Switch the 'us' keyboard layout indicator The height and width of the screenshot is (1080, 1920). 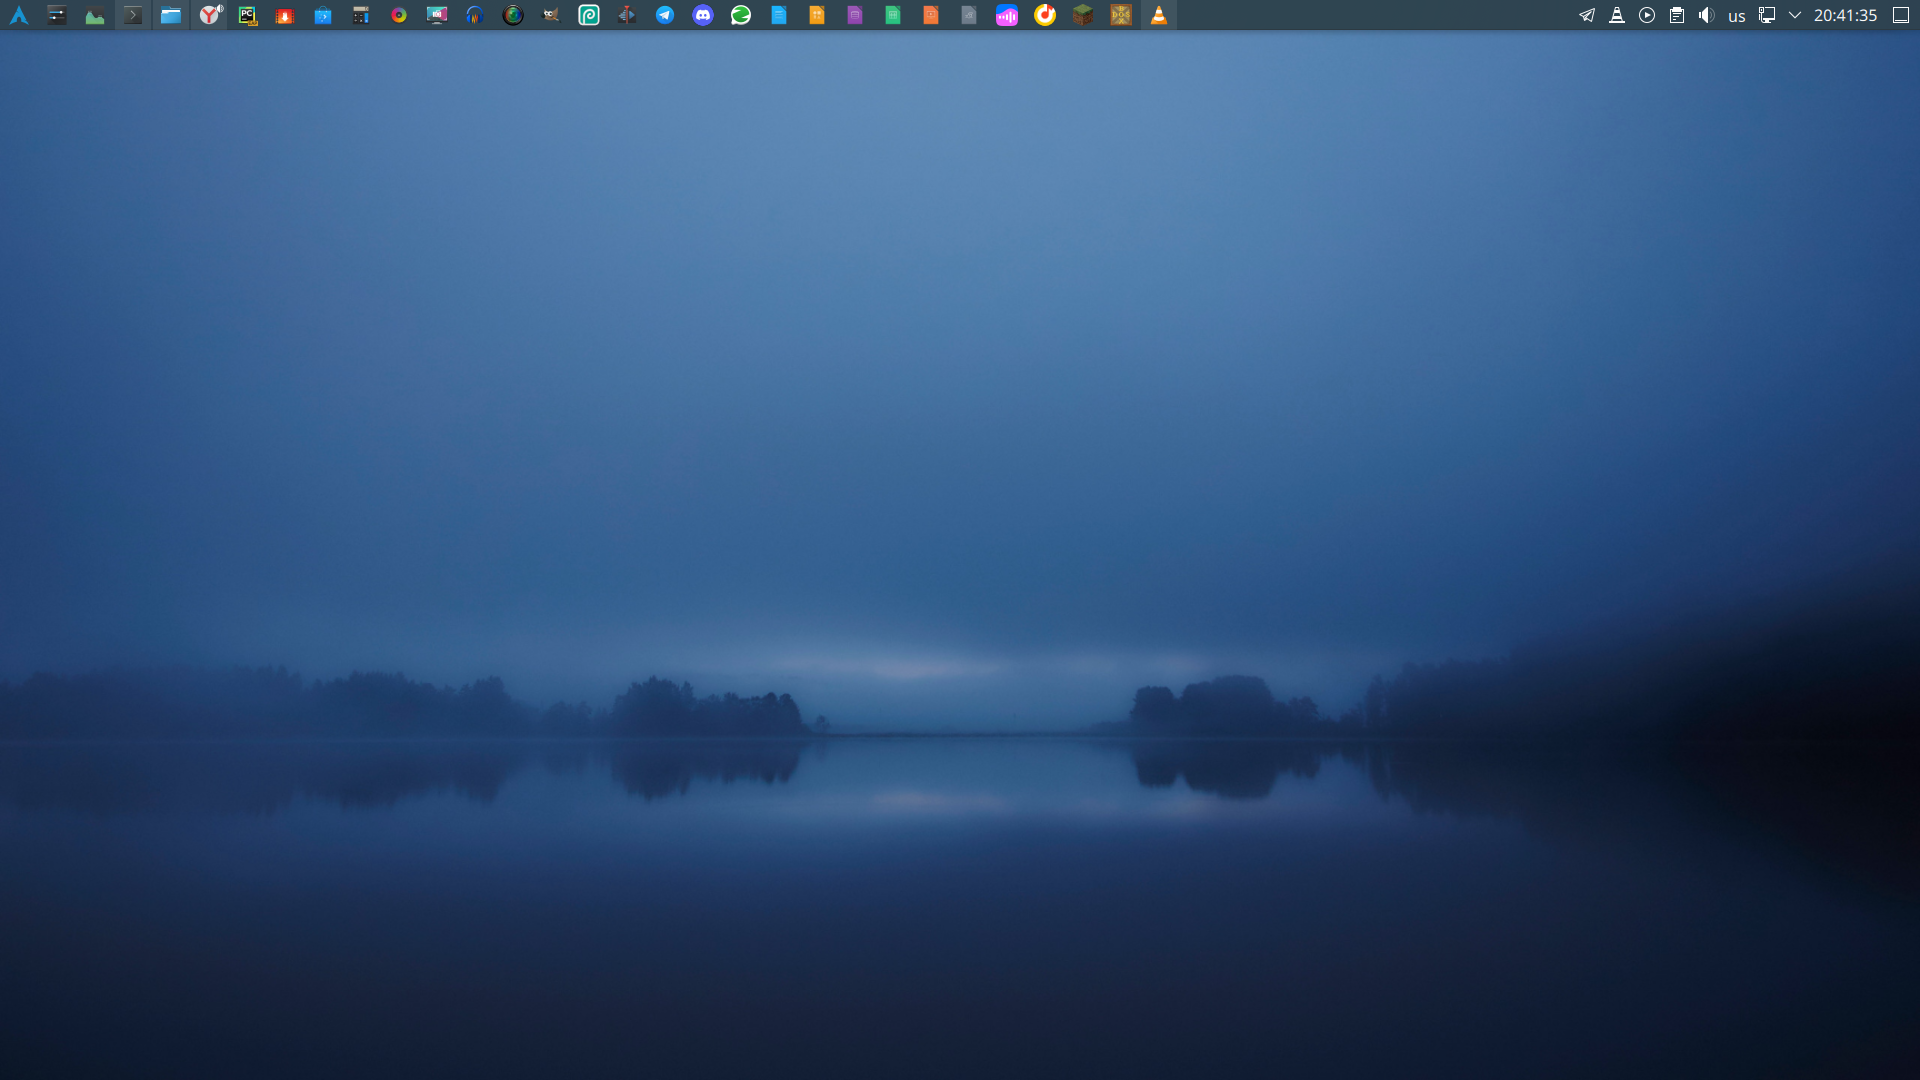(x=1737, y=16)
